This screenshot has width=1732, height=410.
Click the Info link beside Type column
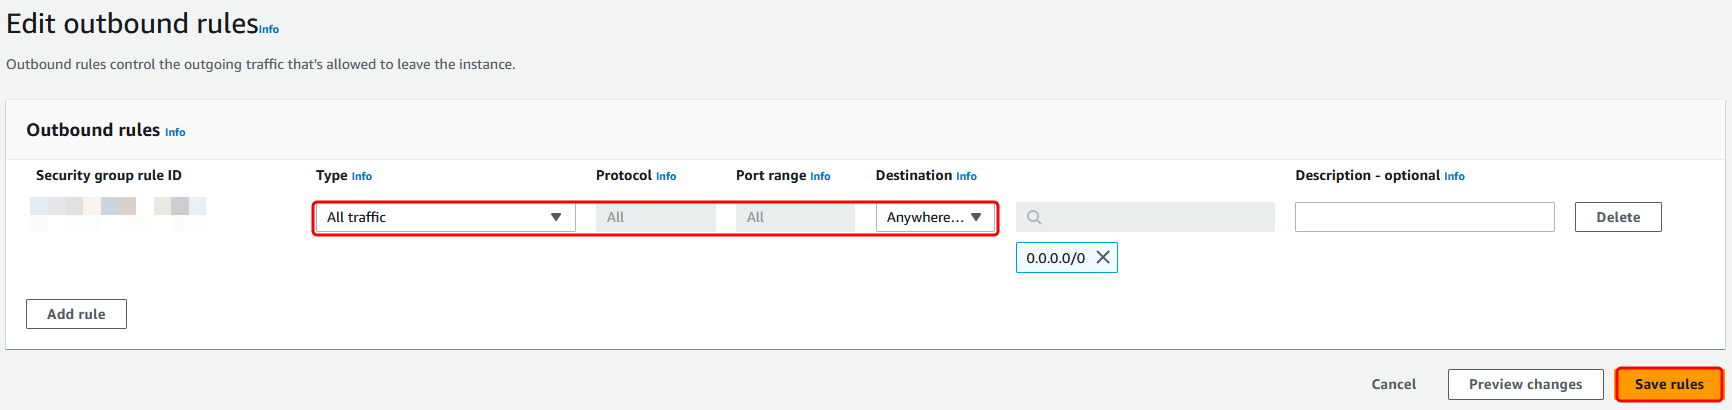tap(362, 176)
